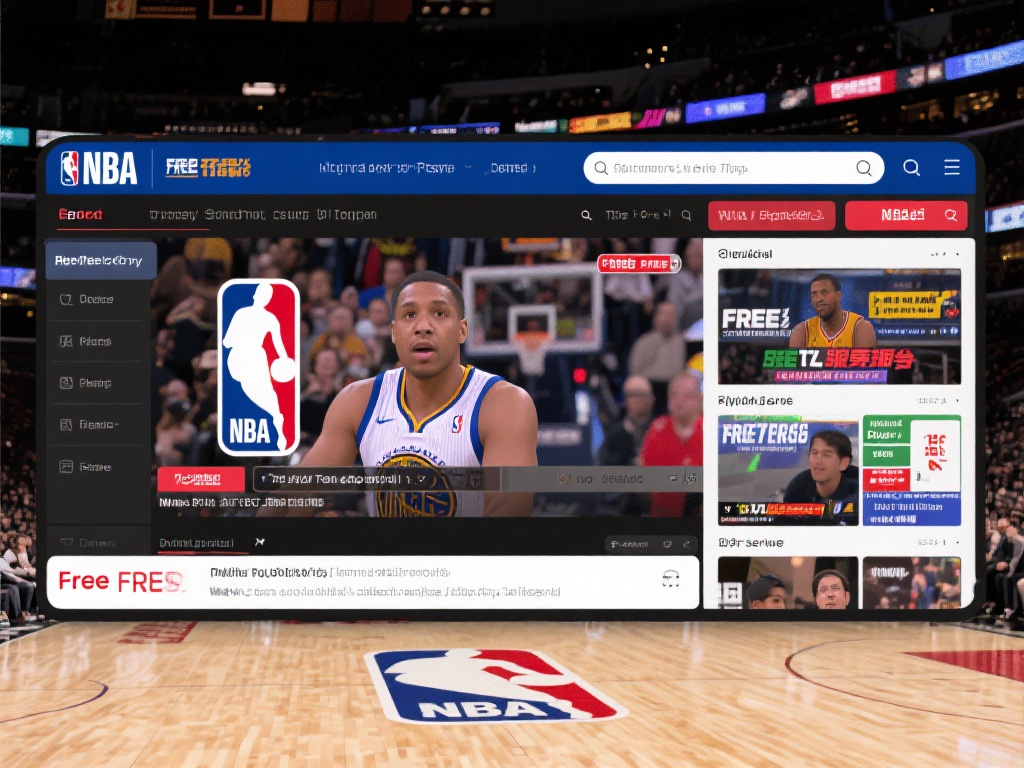Click the second sidebar item icon
This screenshot has height=768, width=1024.
pos(66,341)
